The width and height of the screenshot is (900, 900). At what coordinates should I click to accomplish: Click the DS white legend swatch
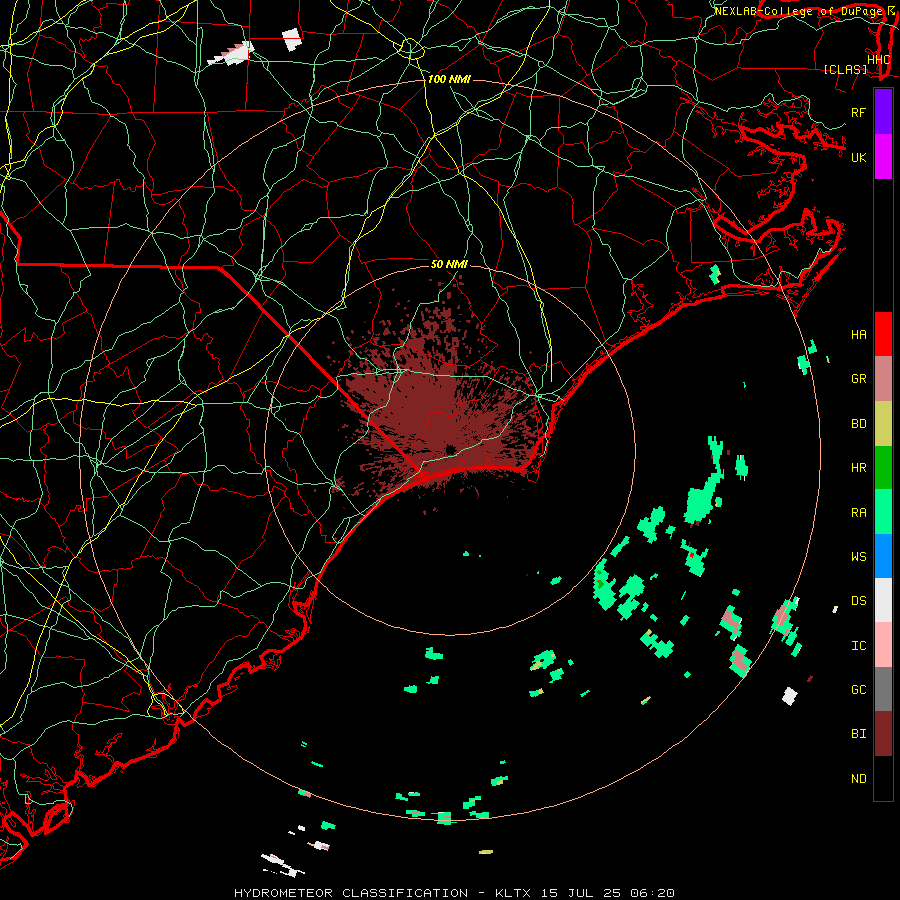click(x=883, y=600)
